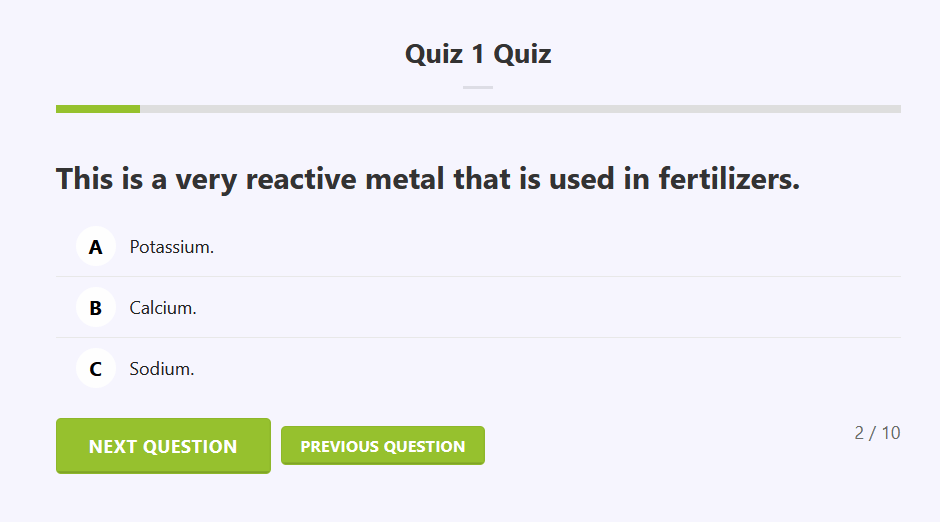Click the 2 / 10 question counter
The height and width of the screenshot is (522, 940).
[877, 433]
